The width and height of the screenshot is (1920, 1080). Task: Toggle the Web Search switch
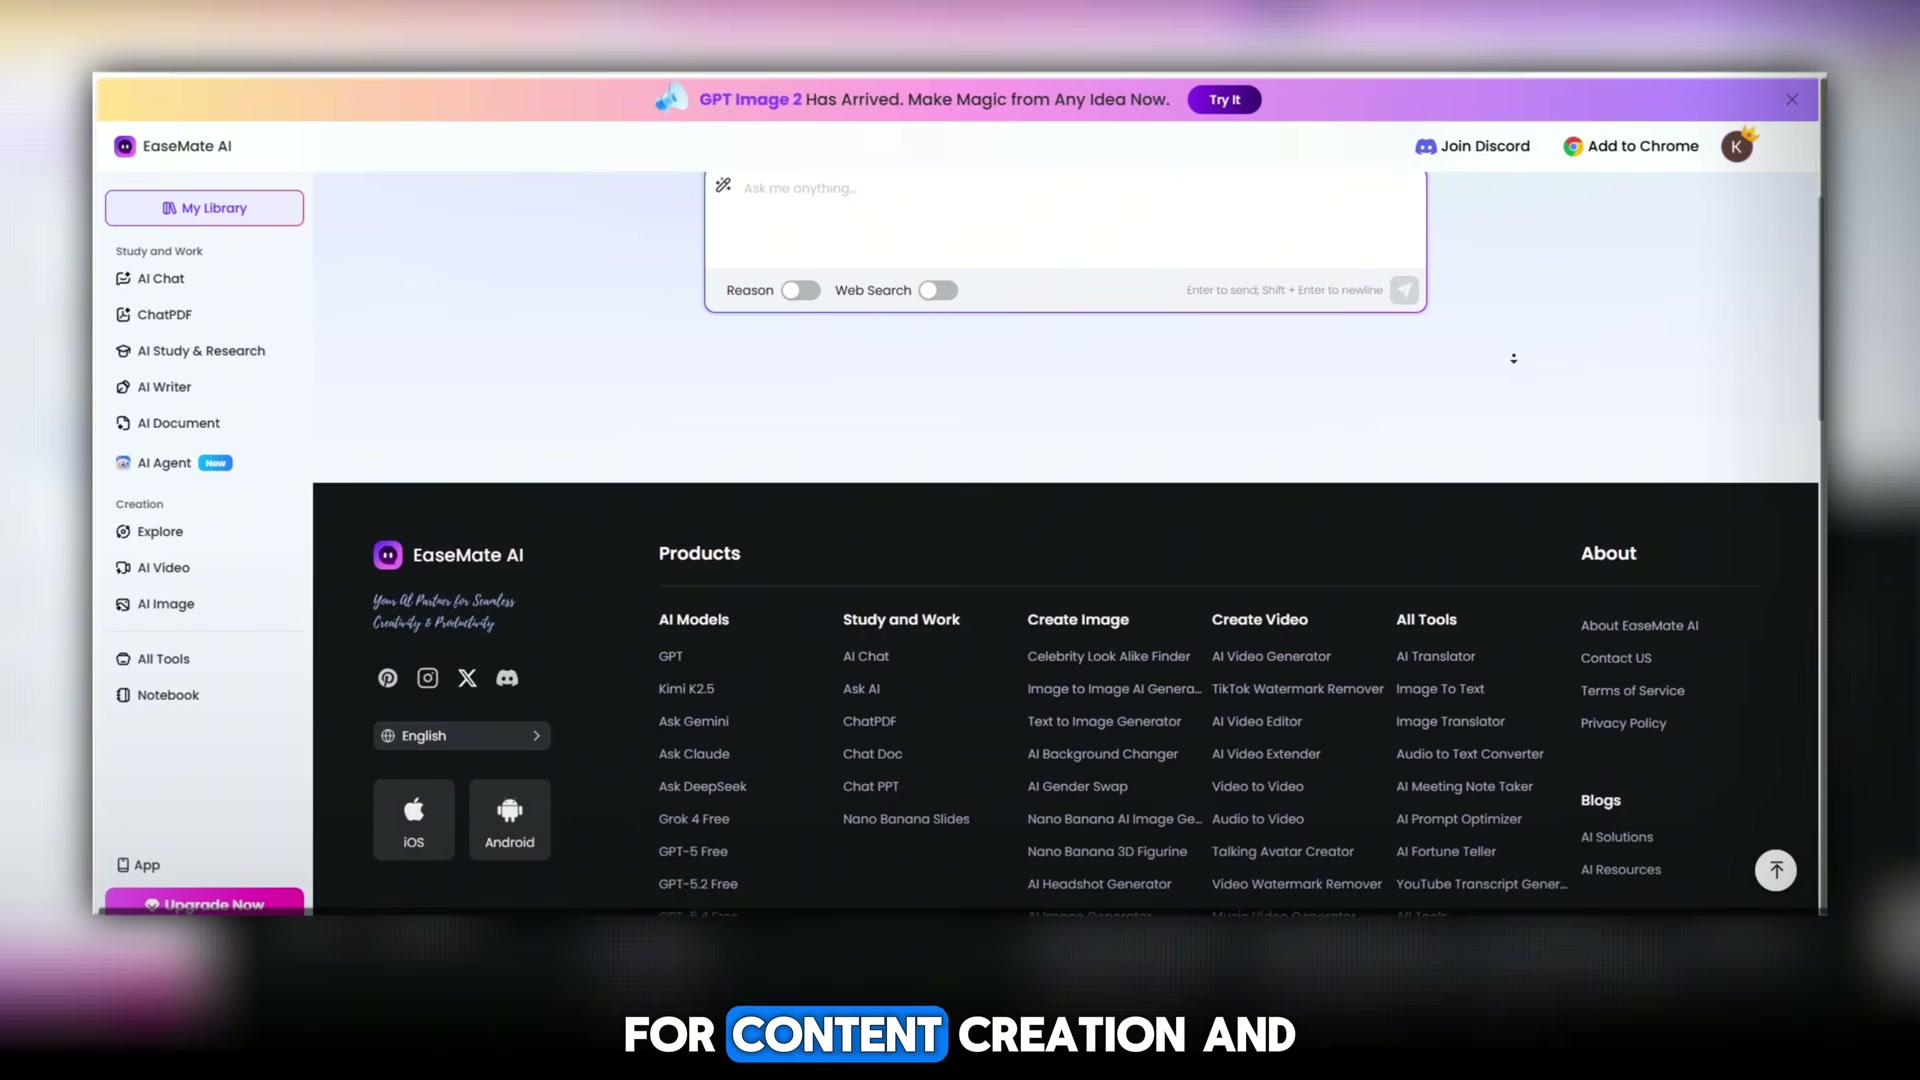(x=938, y=290)
